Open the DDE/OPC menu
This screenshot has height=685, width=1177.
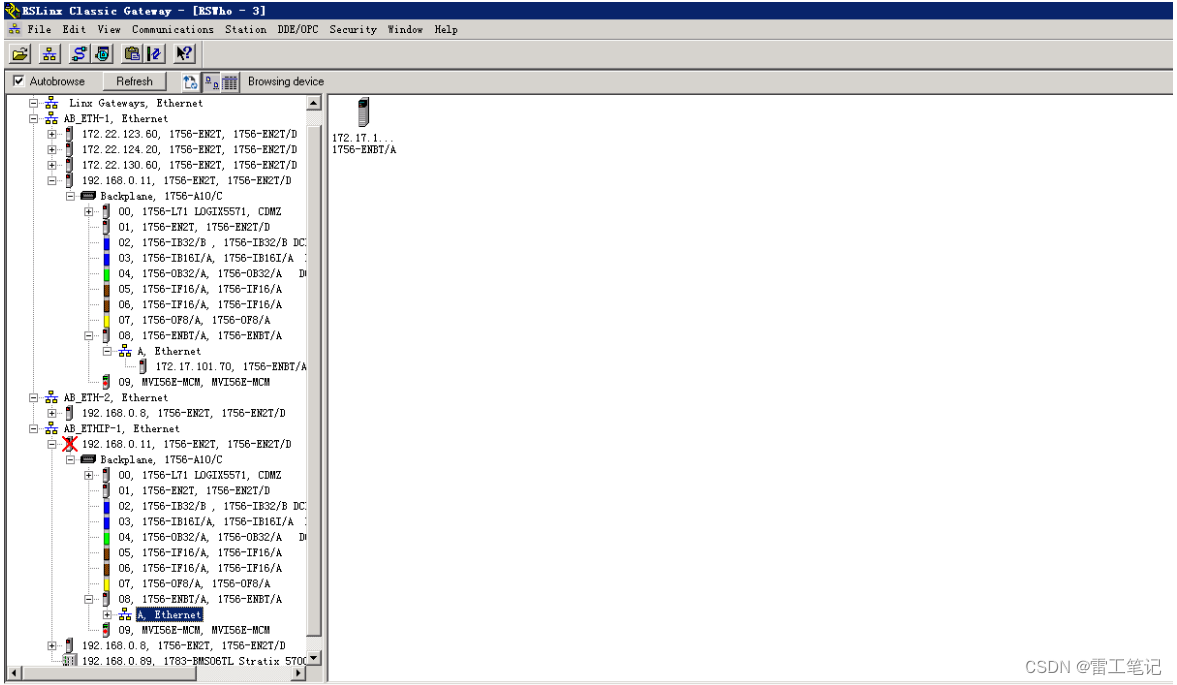pos(298,29)
